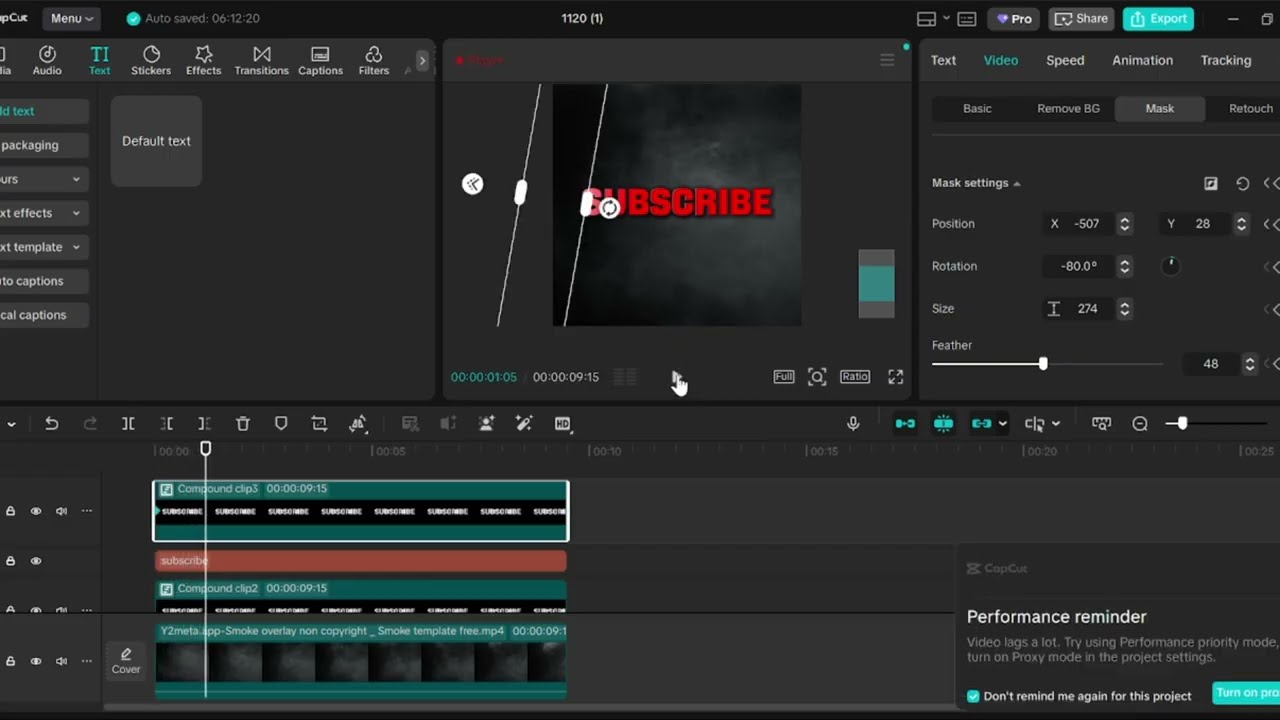Show more media tabs arrow
Image resolution: width=1280 pixels, height=720 pixels.
(422, 61)
